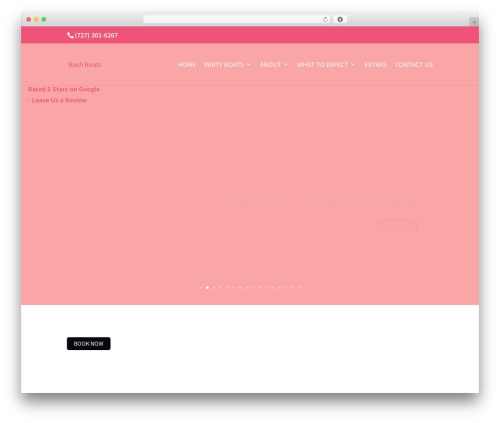The height and width of the screenshot is (423, 500).
Task: Call the phone number (727) 301-6267
Action: pos(96,35)
